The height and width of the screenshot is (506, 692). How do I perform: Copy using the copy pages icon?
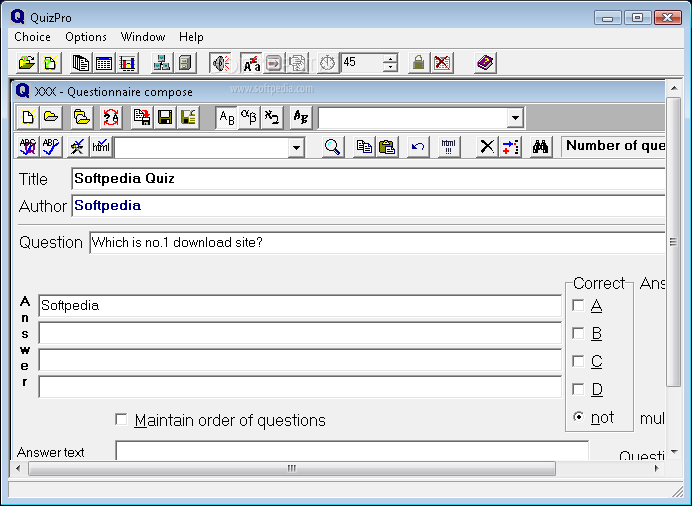pos(364,146)
